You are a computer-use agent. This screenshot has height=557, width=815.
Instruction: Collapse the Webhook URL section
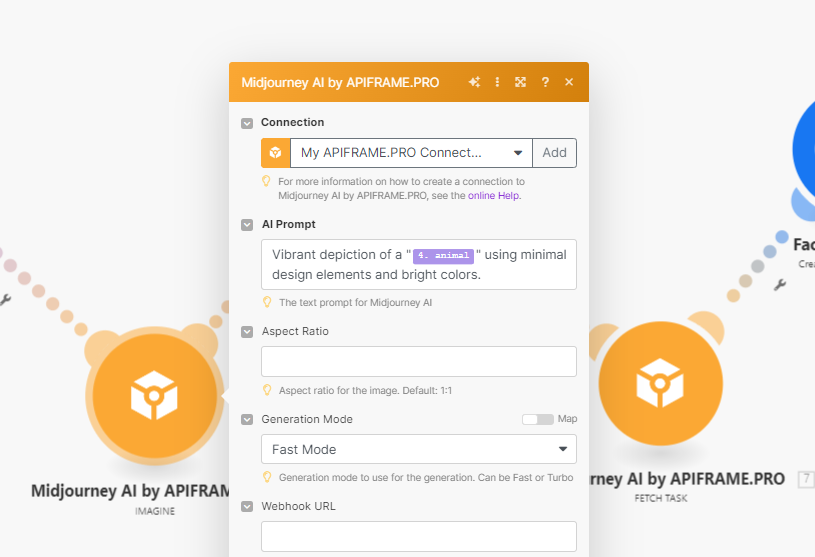(247, 507)
